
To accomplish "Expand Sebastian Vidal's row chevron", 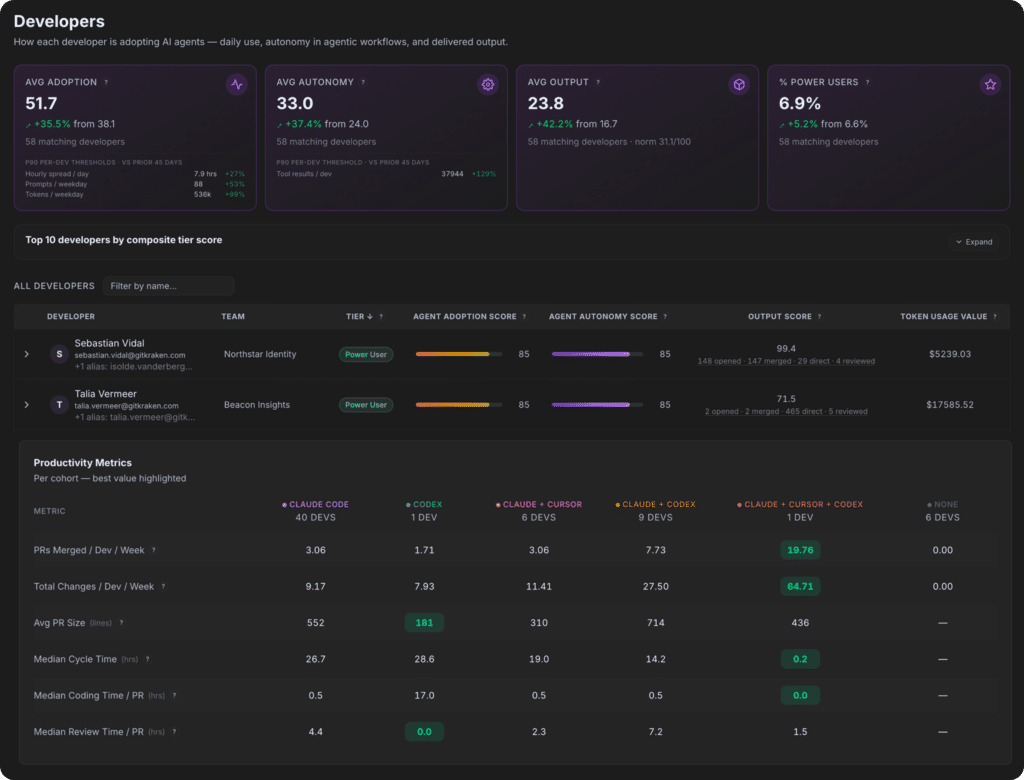I will [27, 354].
